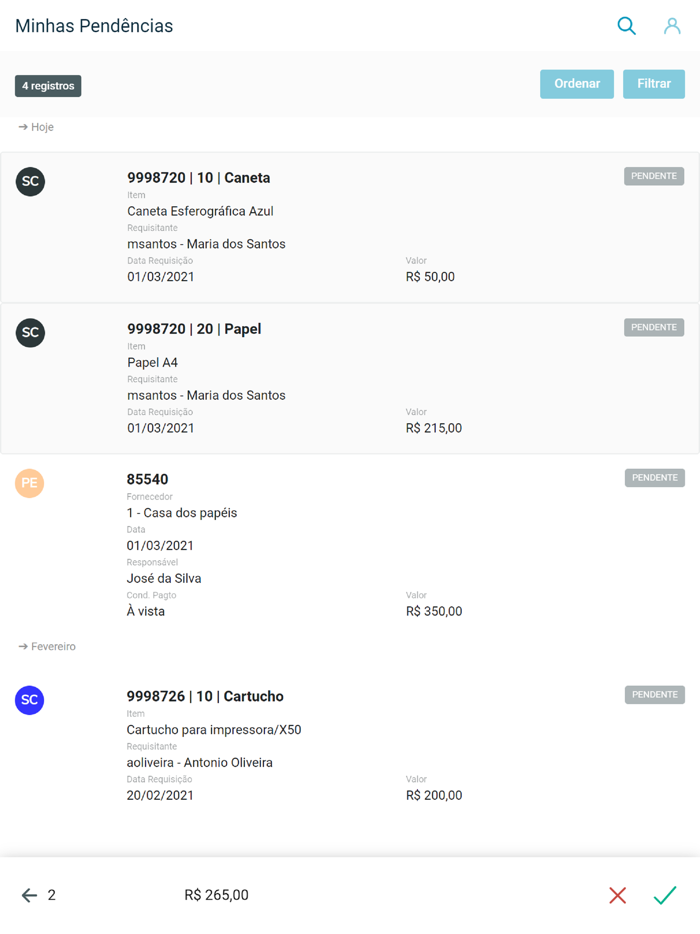
Task: Reject selected items with the red X
Action: point(618,895)
